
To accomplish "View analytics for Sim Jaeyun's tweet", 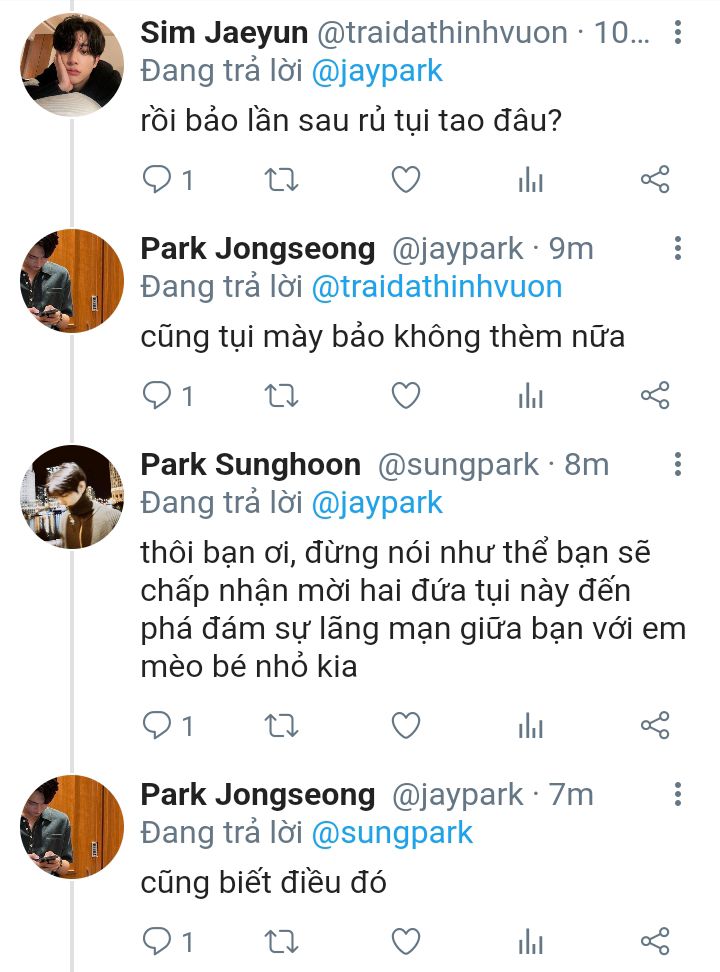I will pos(530,180).
